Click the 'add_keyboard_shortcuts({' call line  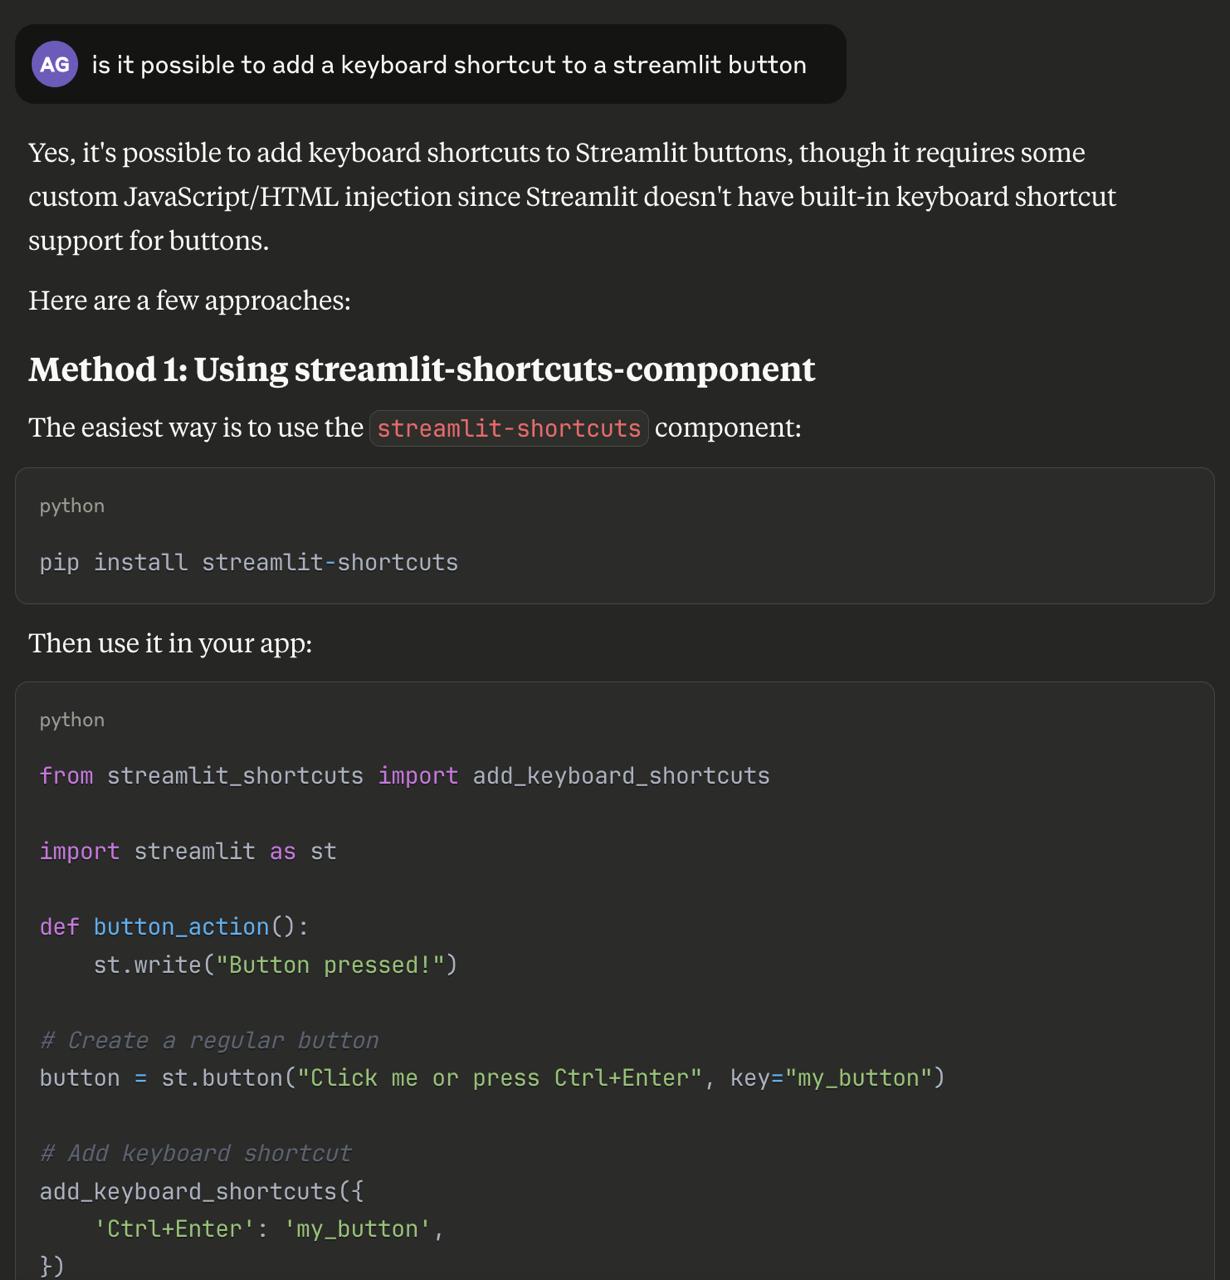click(201, 1191)
